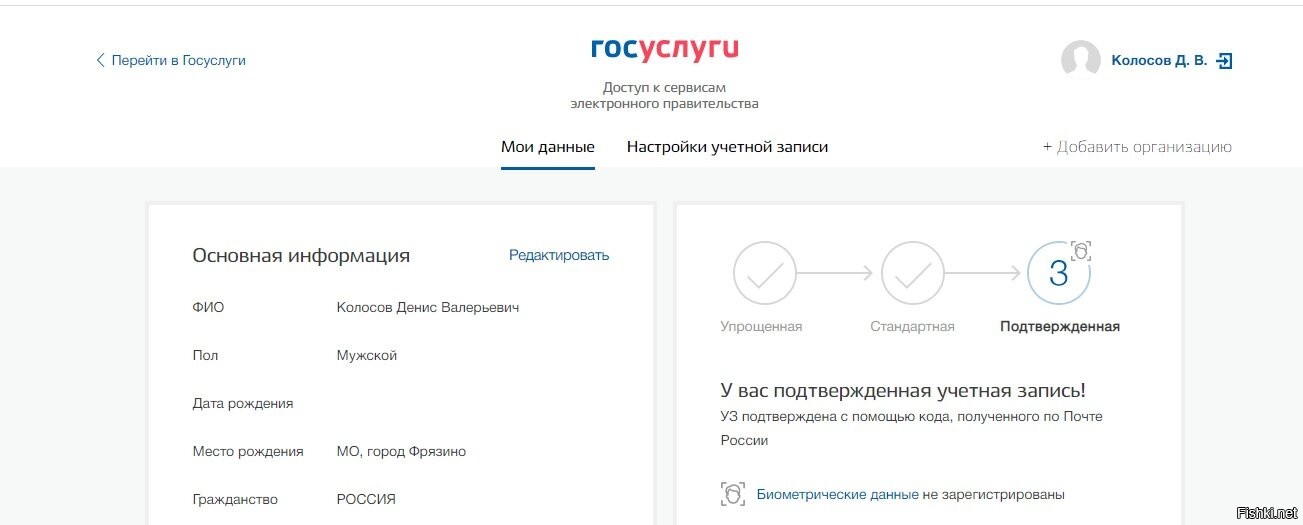The width and height of the screenshot is (1303, 525).
Task: Click the logout icon beside Колосов Д. В.
Action: click(x=1224, y=60)
